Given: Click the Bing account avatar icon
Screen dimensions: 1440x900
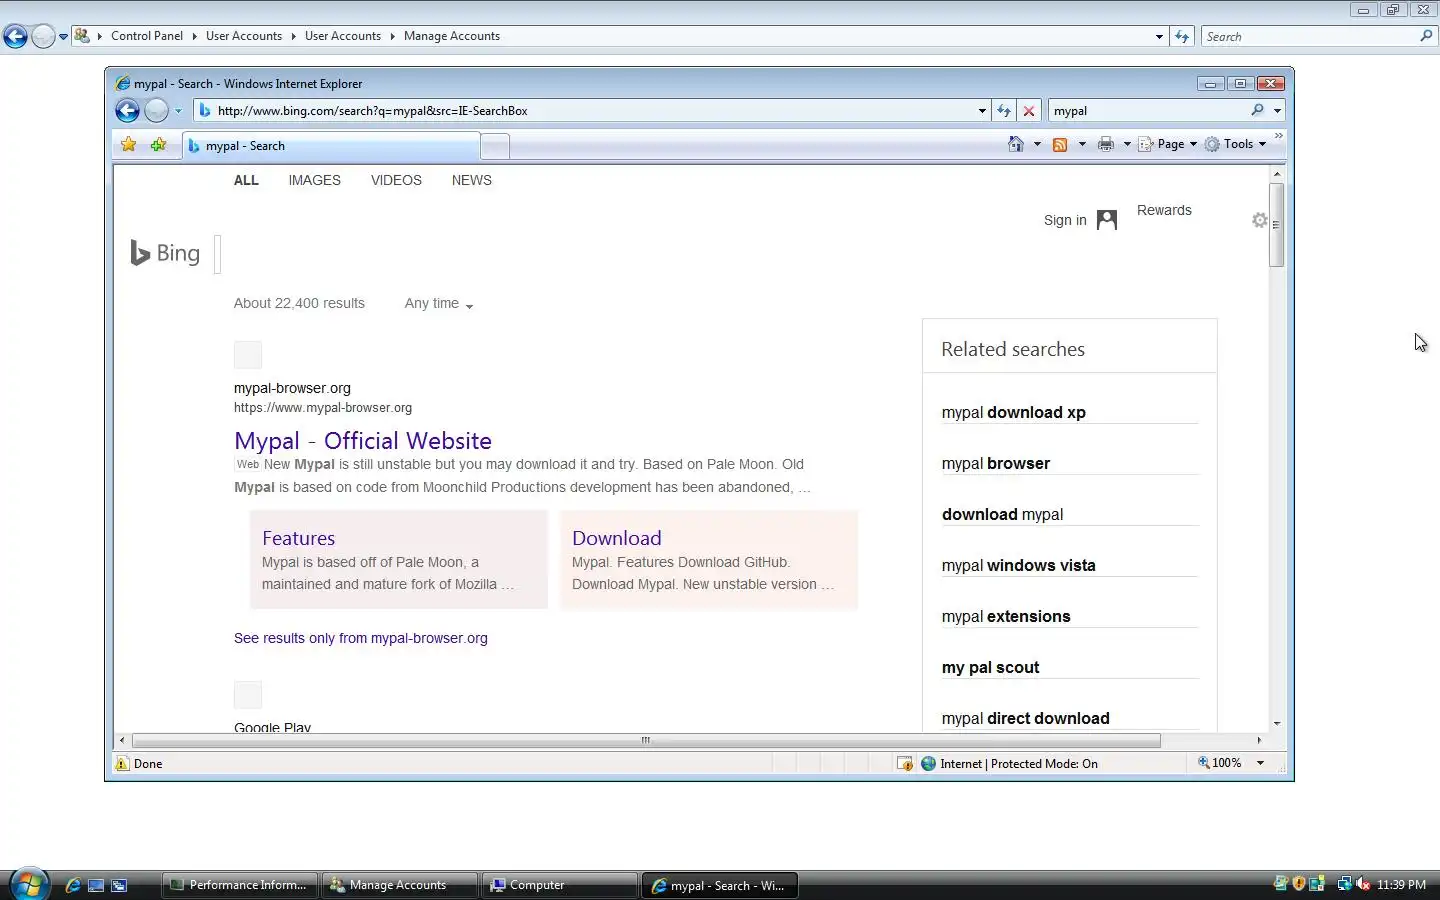Looking at the screenshot, I should click(1107, 220).
